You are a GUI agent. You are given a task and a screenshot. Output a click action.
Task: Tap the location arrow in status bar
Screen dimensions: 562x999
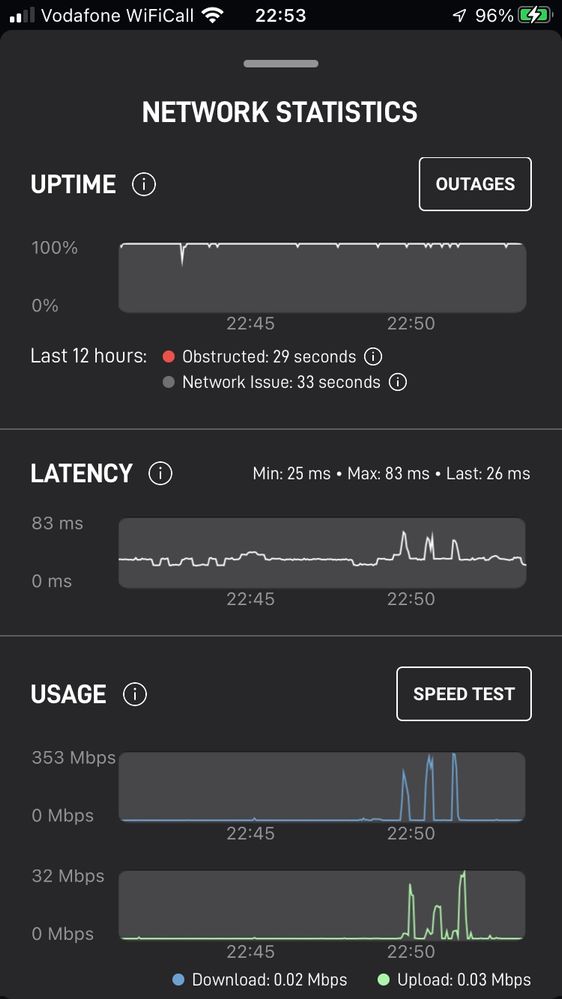click(459, 16)
